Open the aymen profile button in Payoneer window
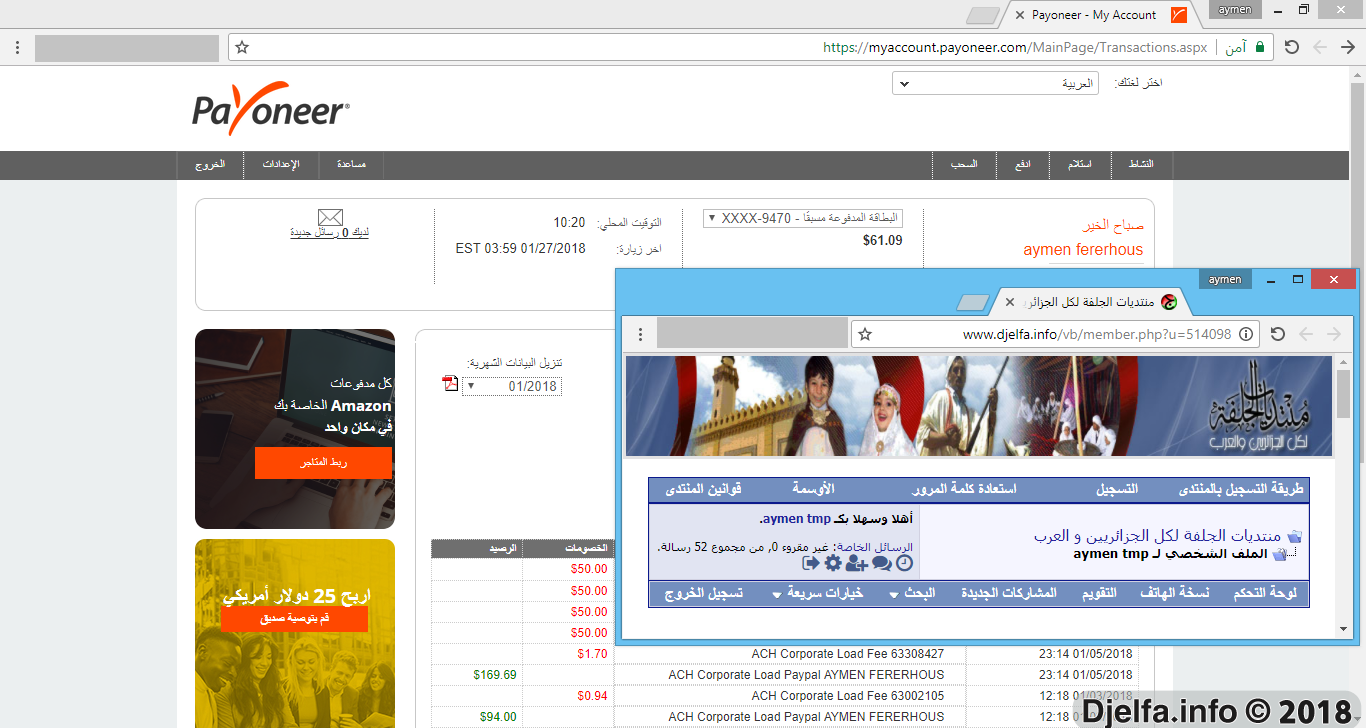The width and height of the screenshot is (1366, 728). pyautogui.click(x=1236, y=9)
